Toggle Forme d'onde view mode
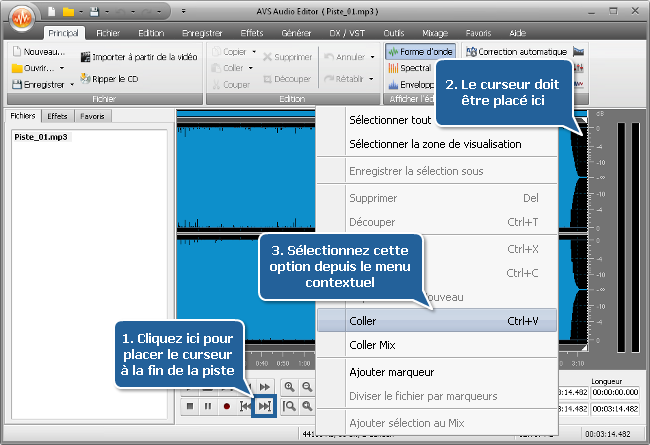 tap(422, 51)
